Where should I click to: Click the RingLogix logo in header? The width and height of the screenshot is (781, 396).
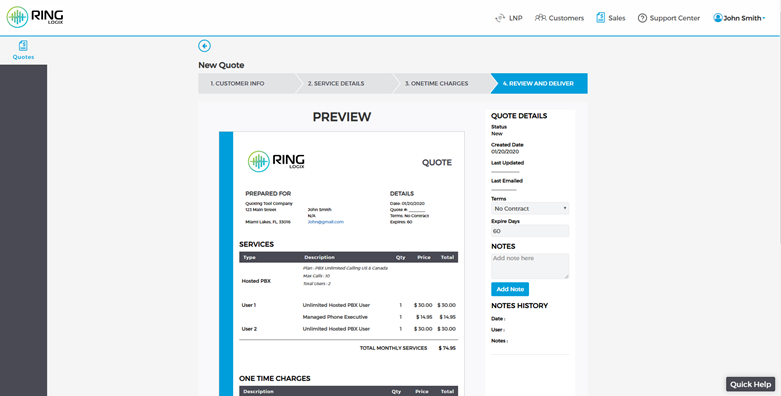coord(35,17)
